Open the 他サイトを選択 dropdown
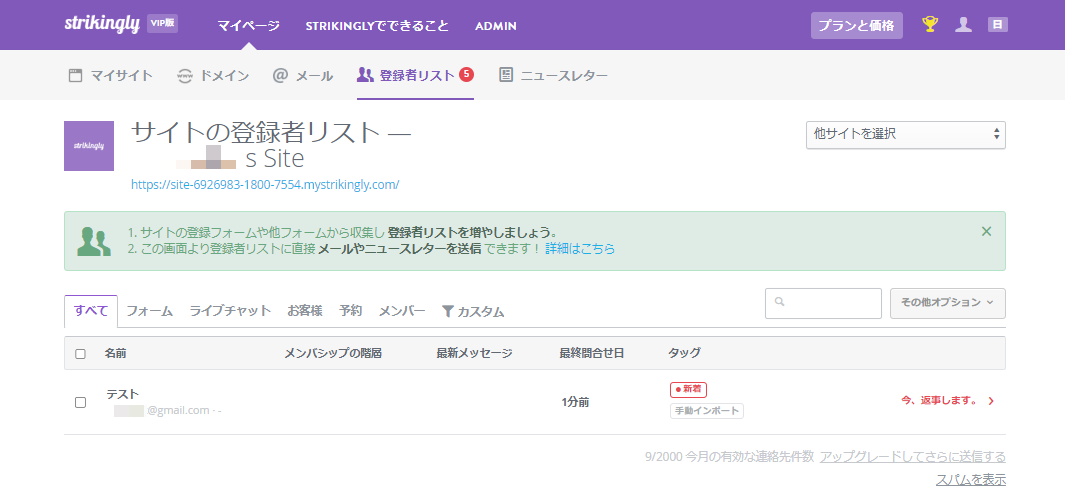 click(x=905, y=135)
